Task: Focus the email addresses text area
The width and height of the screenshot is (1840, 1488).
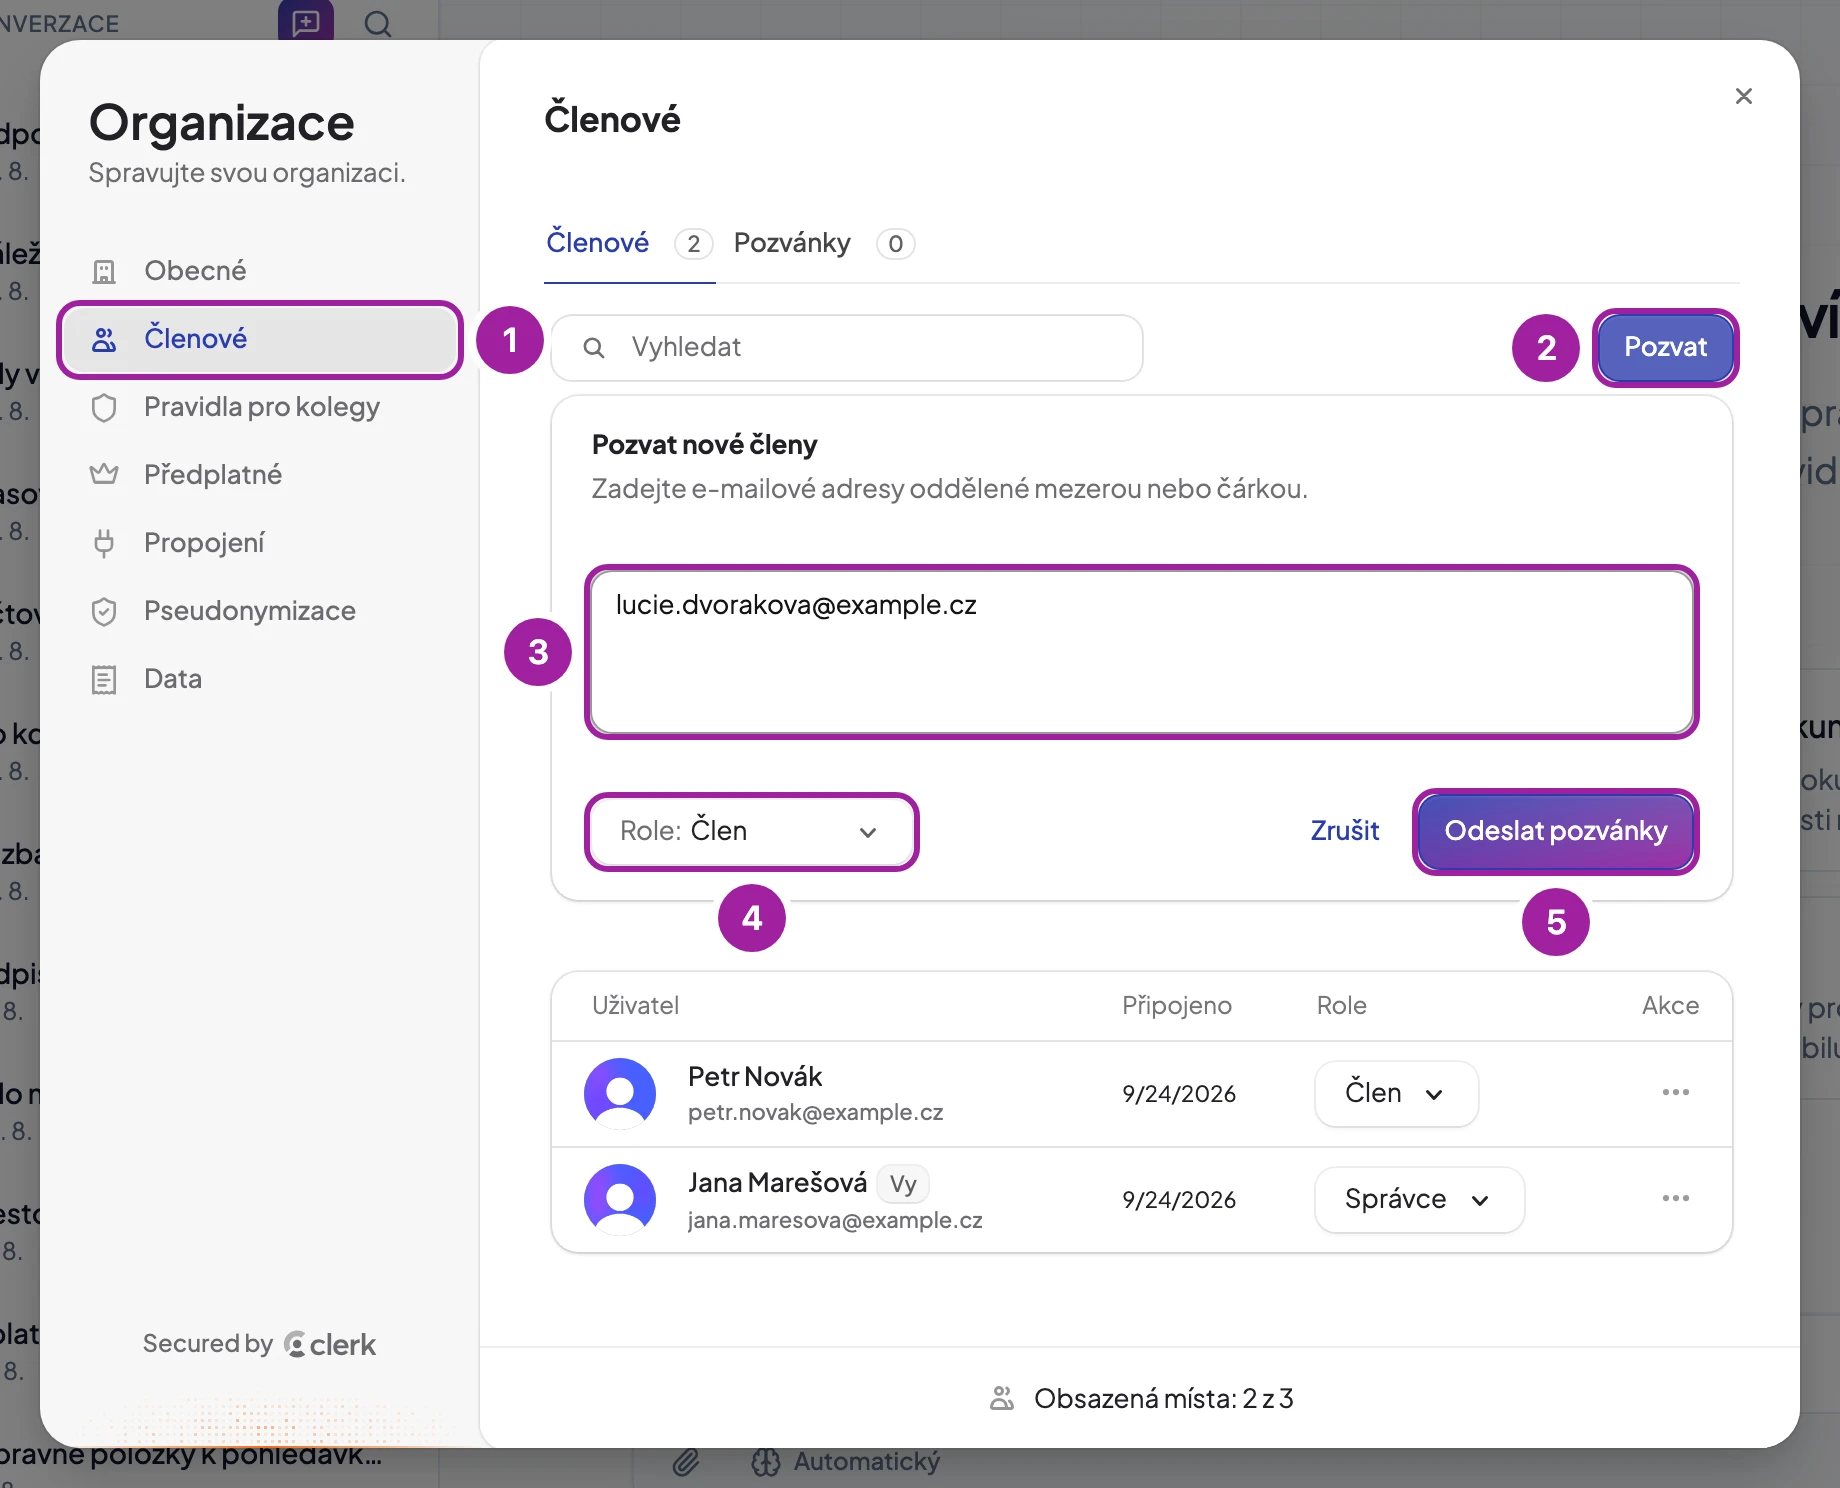Action: (x=1142, y=652)
